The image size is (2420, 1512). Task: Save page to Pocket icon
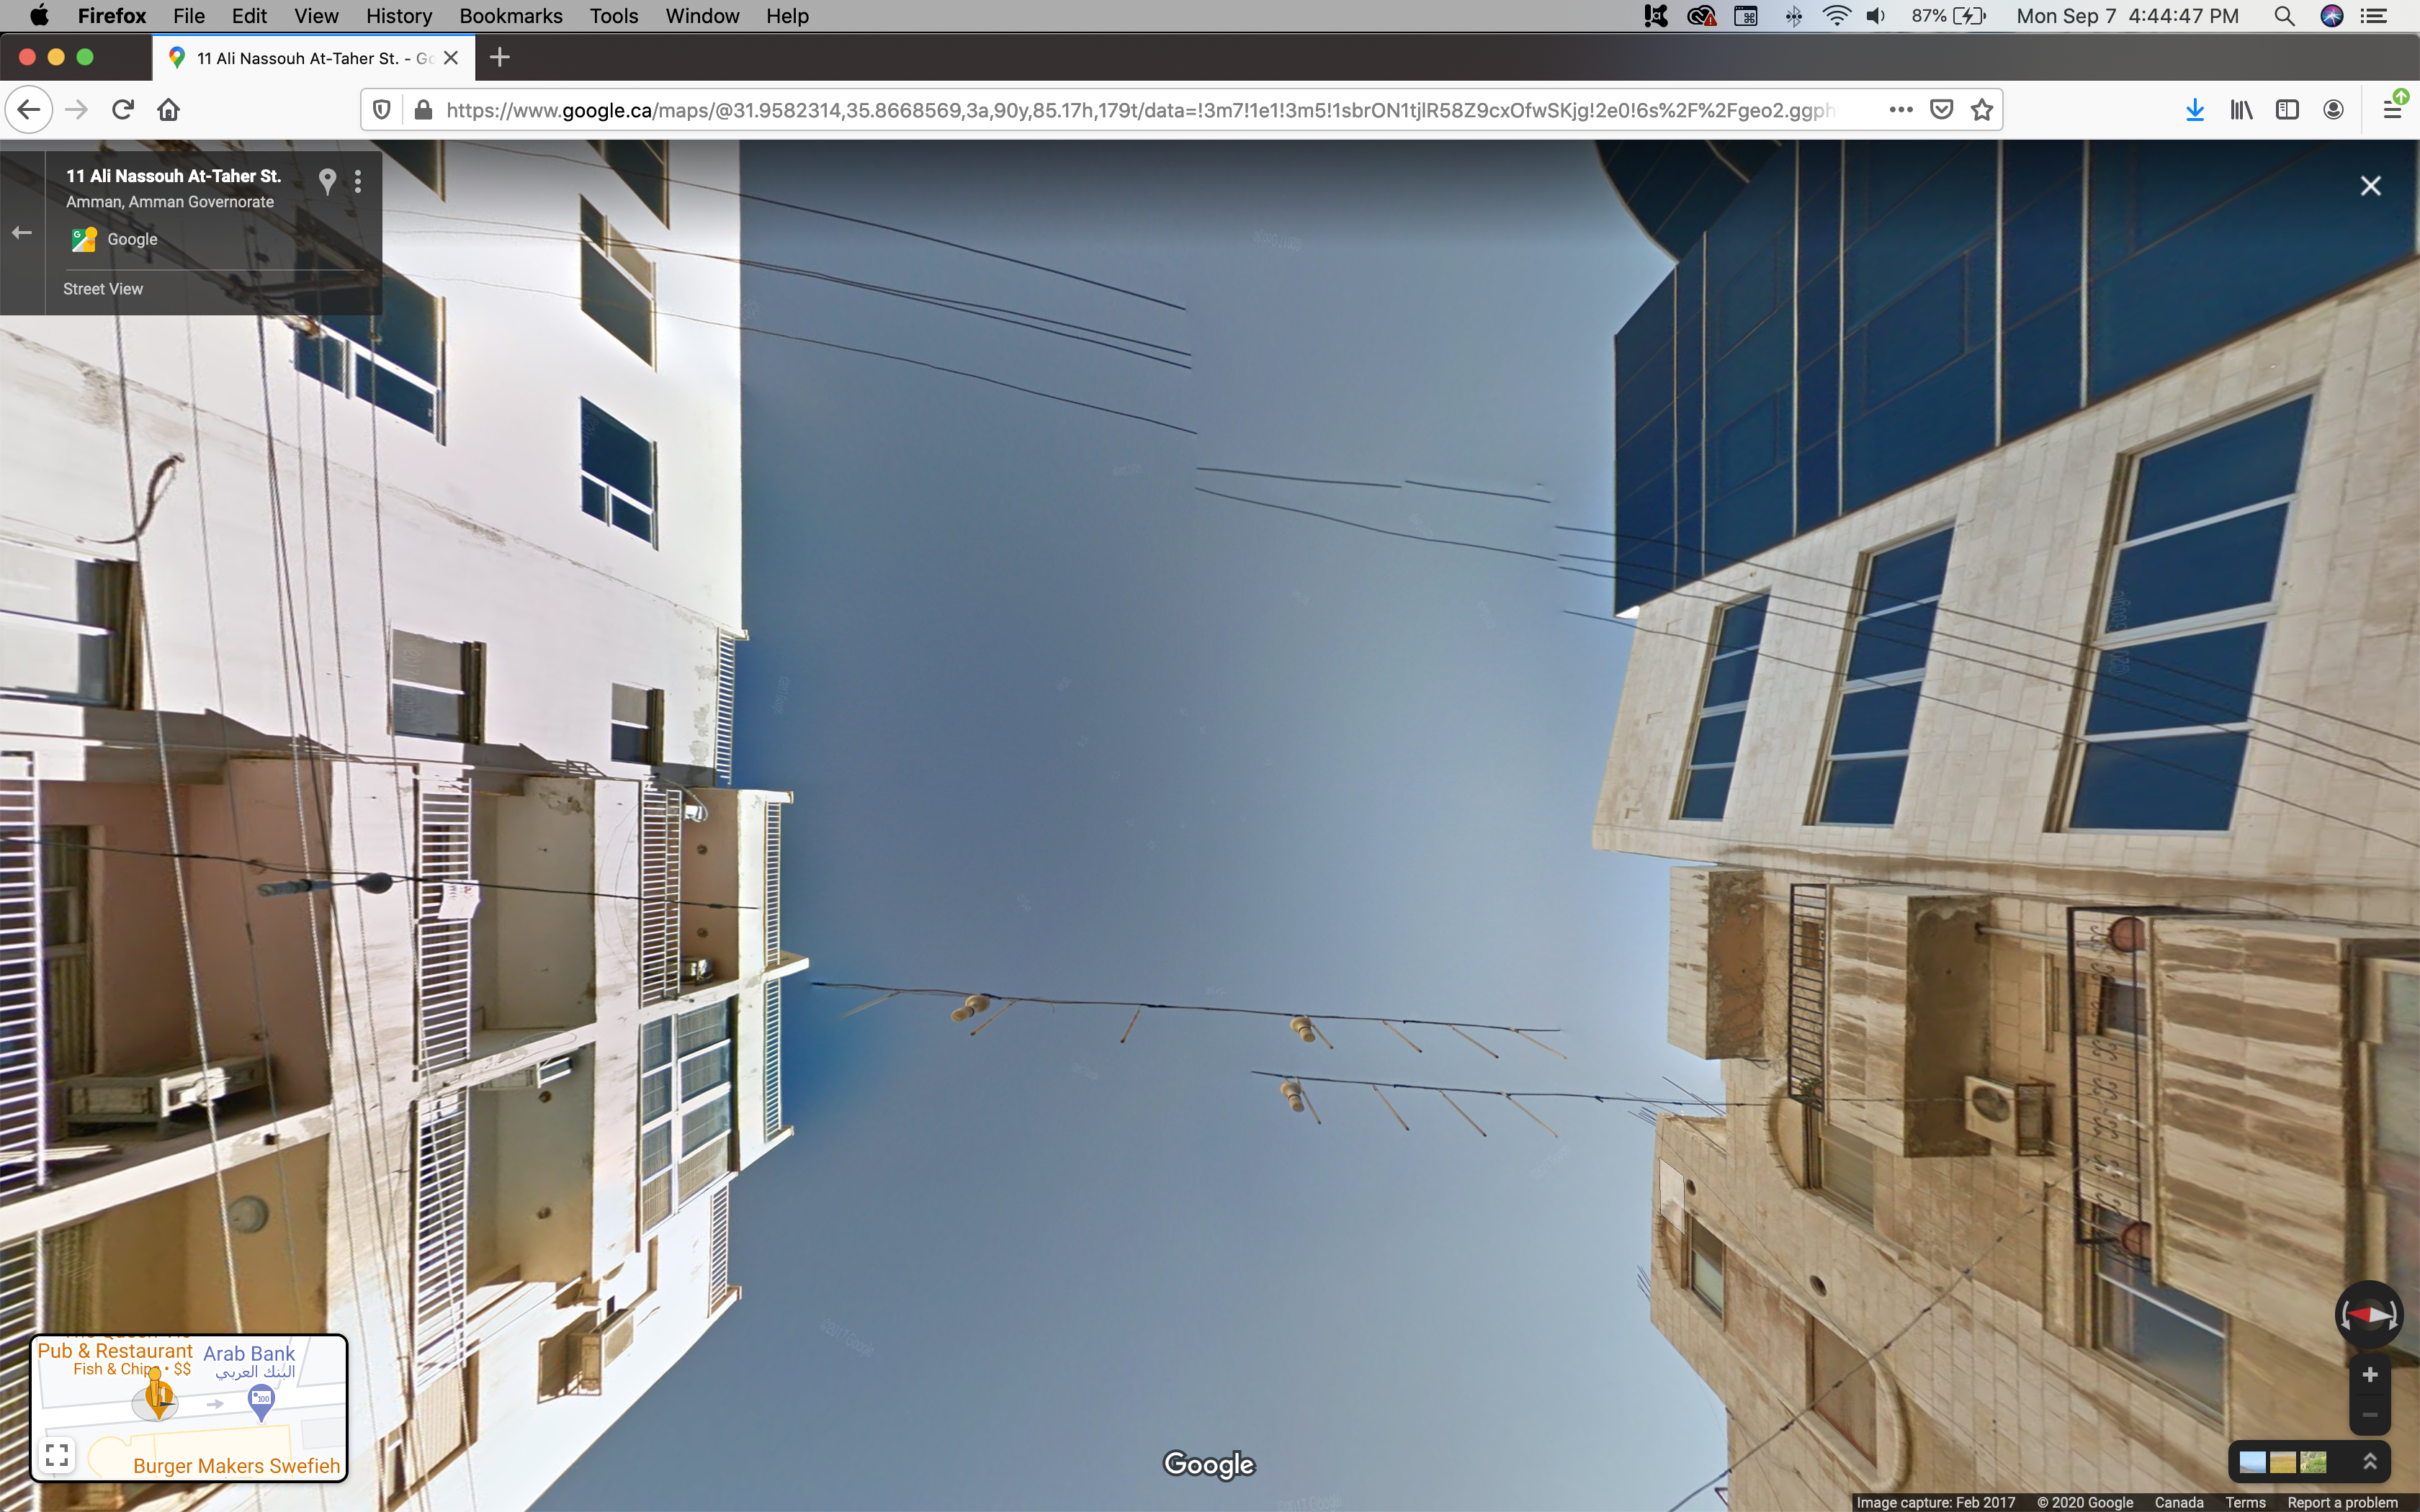1941,110
